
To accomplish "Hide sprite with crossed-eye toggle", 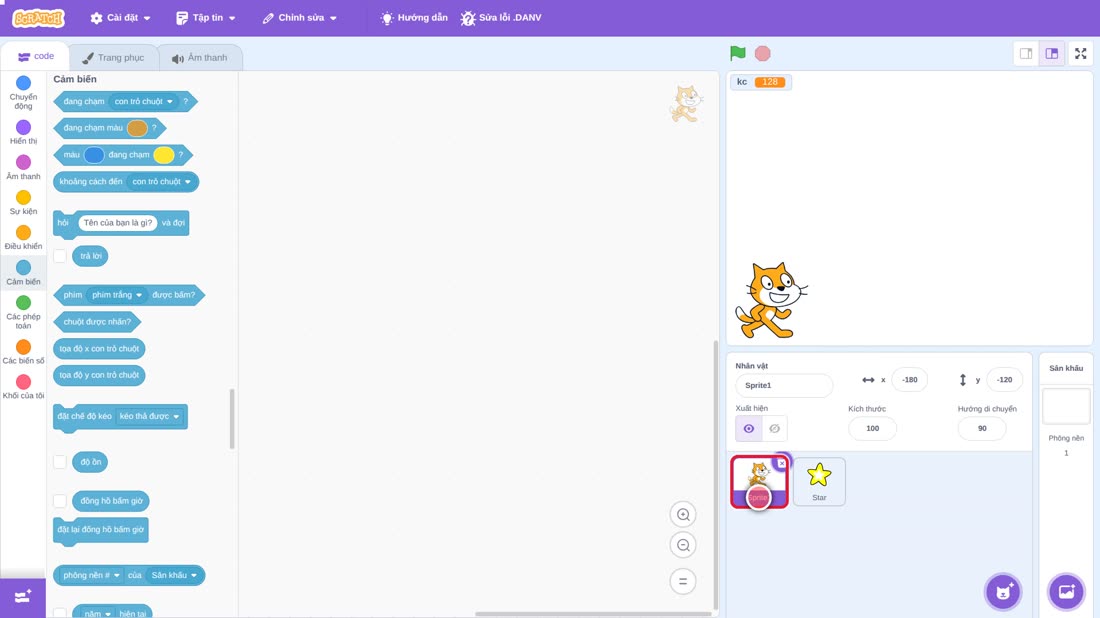I will [x=774, y=429].
